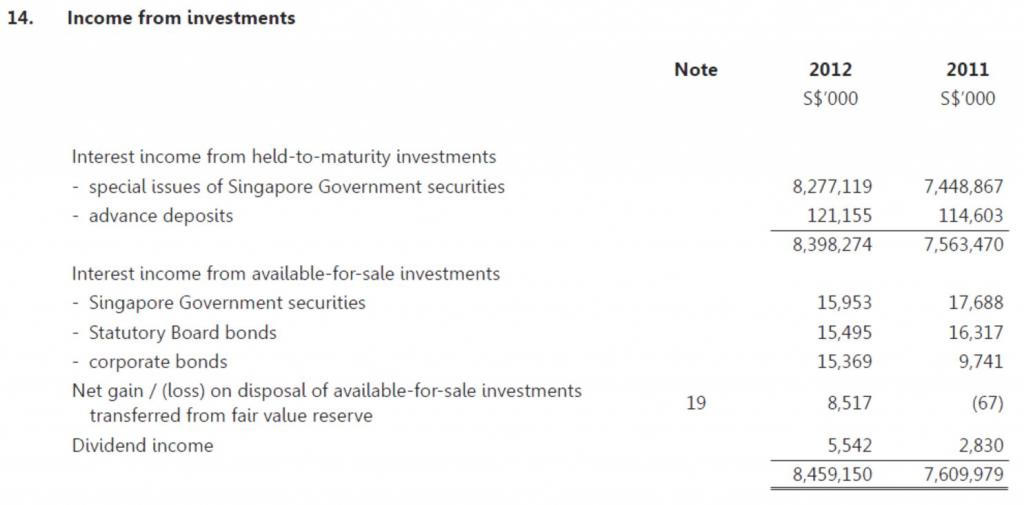Viewport: 1024px width, 505px height.
Task: Click the 'Income from investments' heading
Action: point(181,18)
